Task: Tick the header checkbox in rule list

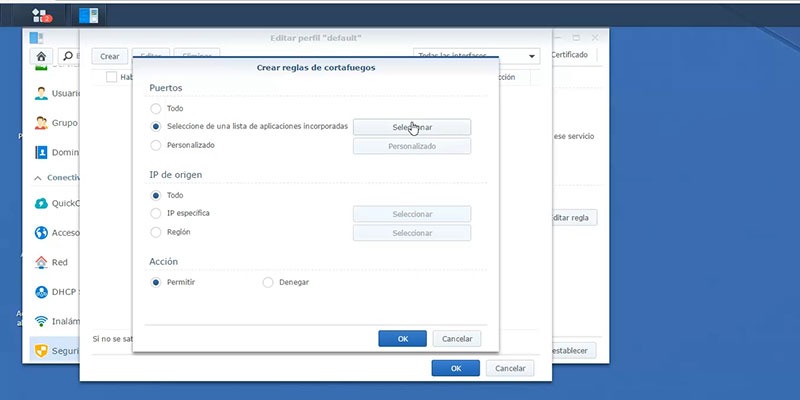Action: (112, 77)
